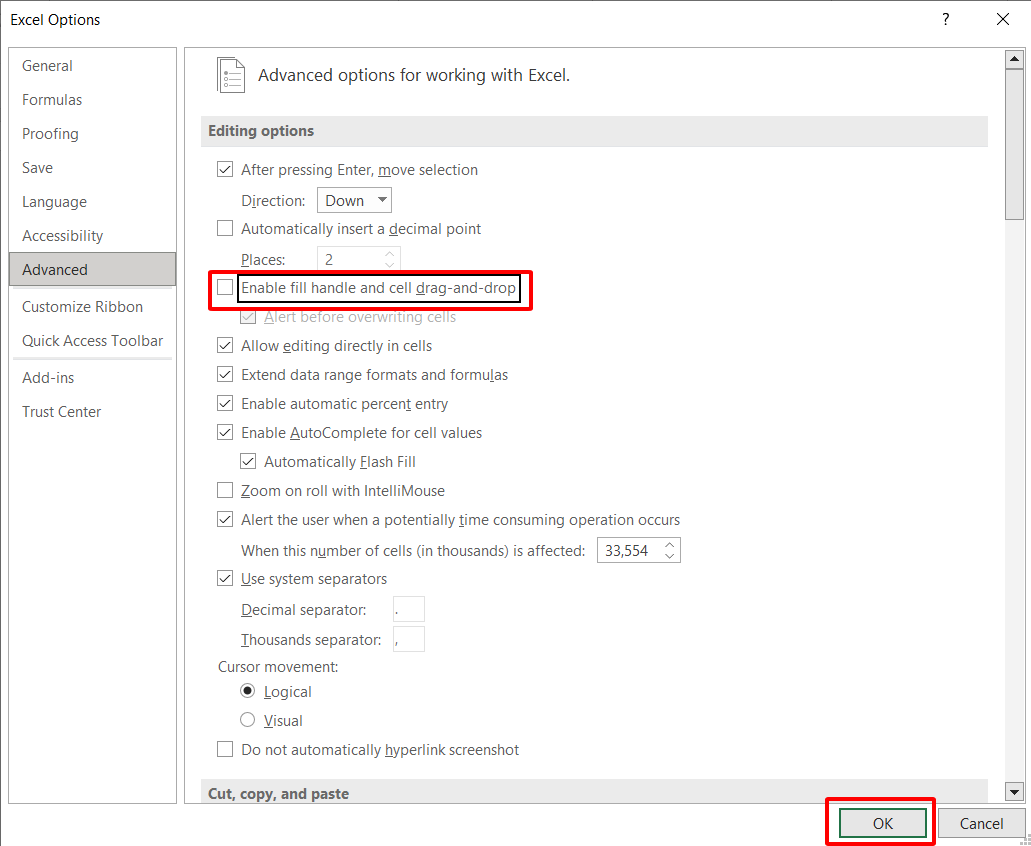Image resolution: width=1031 pixels, height=846 pixels.
Task: Click the Cursor movement label
Action: point(278,667)
